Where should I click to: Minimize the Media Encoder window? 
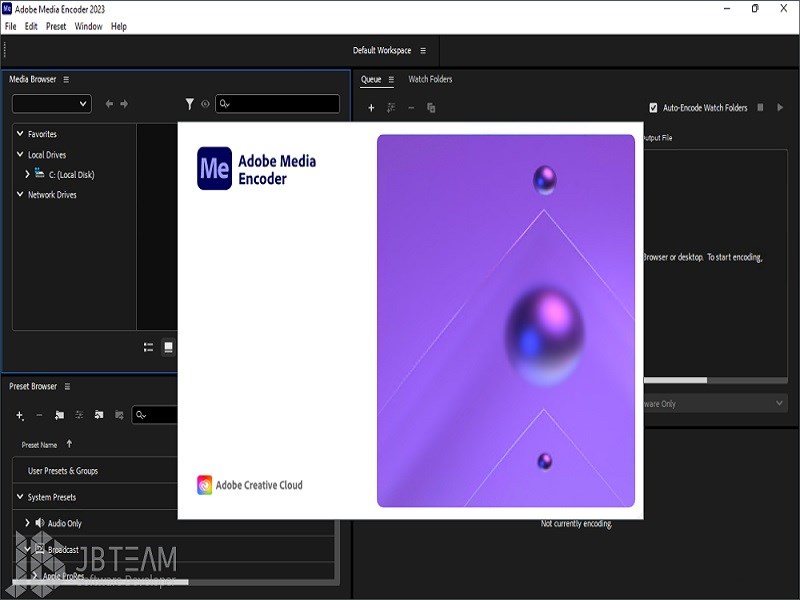tap(727, 9)
